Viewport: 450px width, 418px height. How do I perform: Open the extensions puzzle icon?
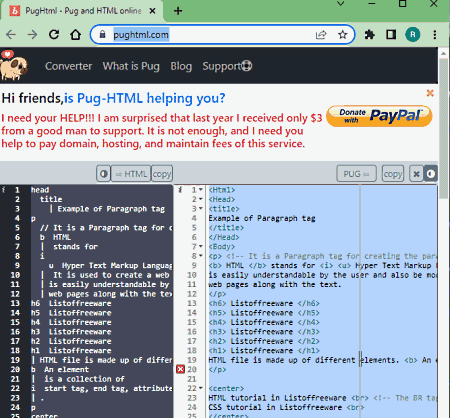pyautogui.click(x=369, y=35)
